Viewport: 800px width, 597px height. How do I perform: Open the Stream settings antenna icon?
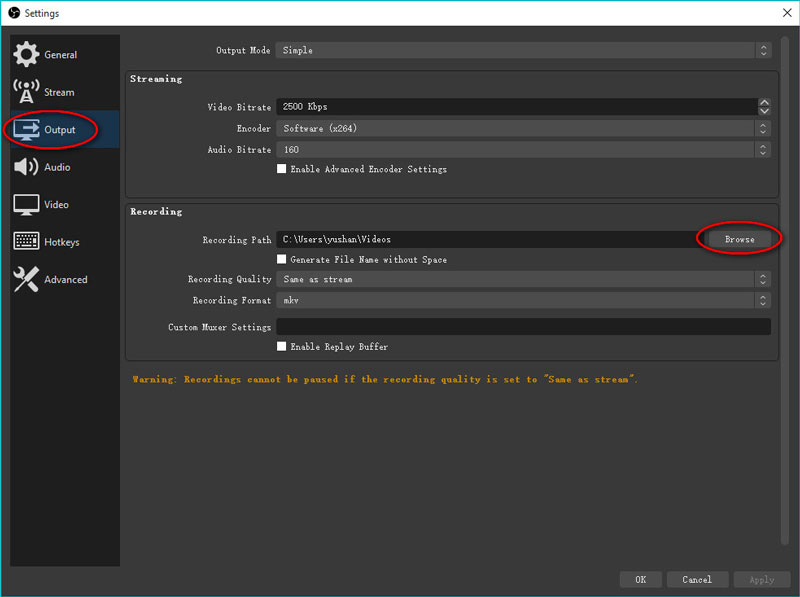click(x=27, y=92)
